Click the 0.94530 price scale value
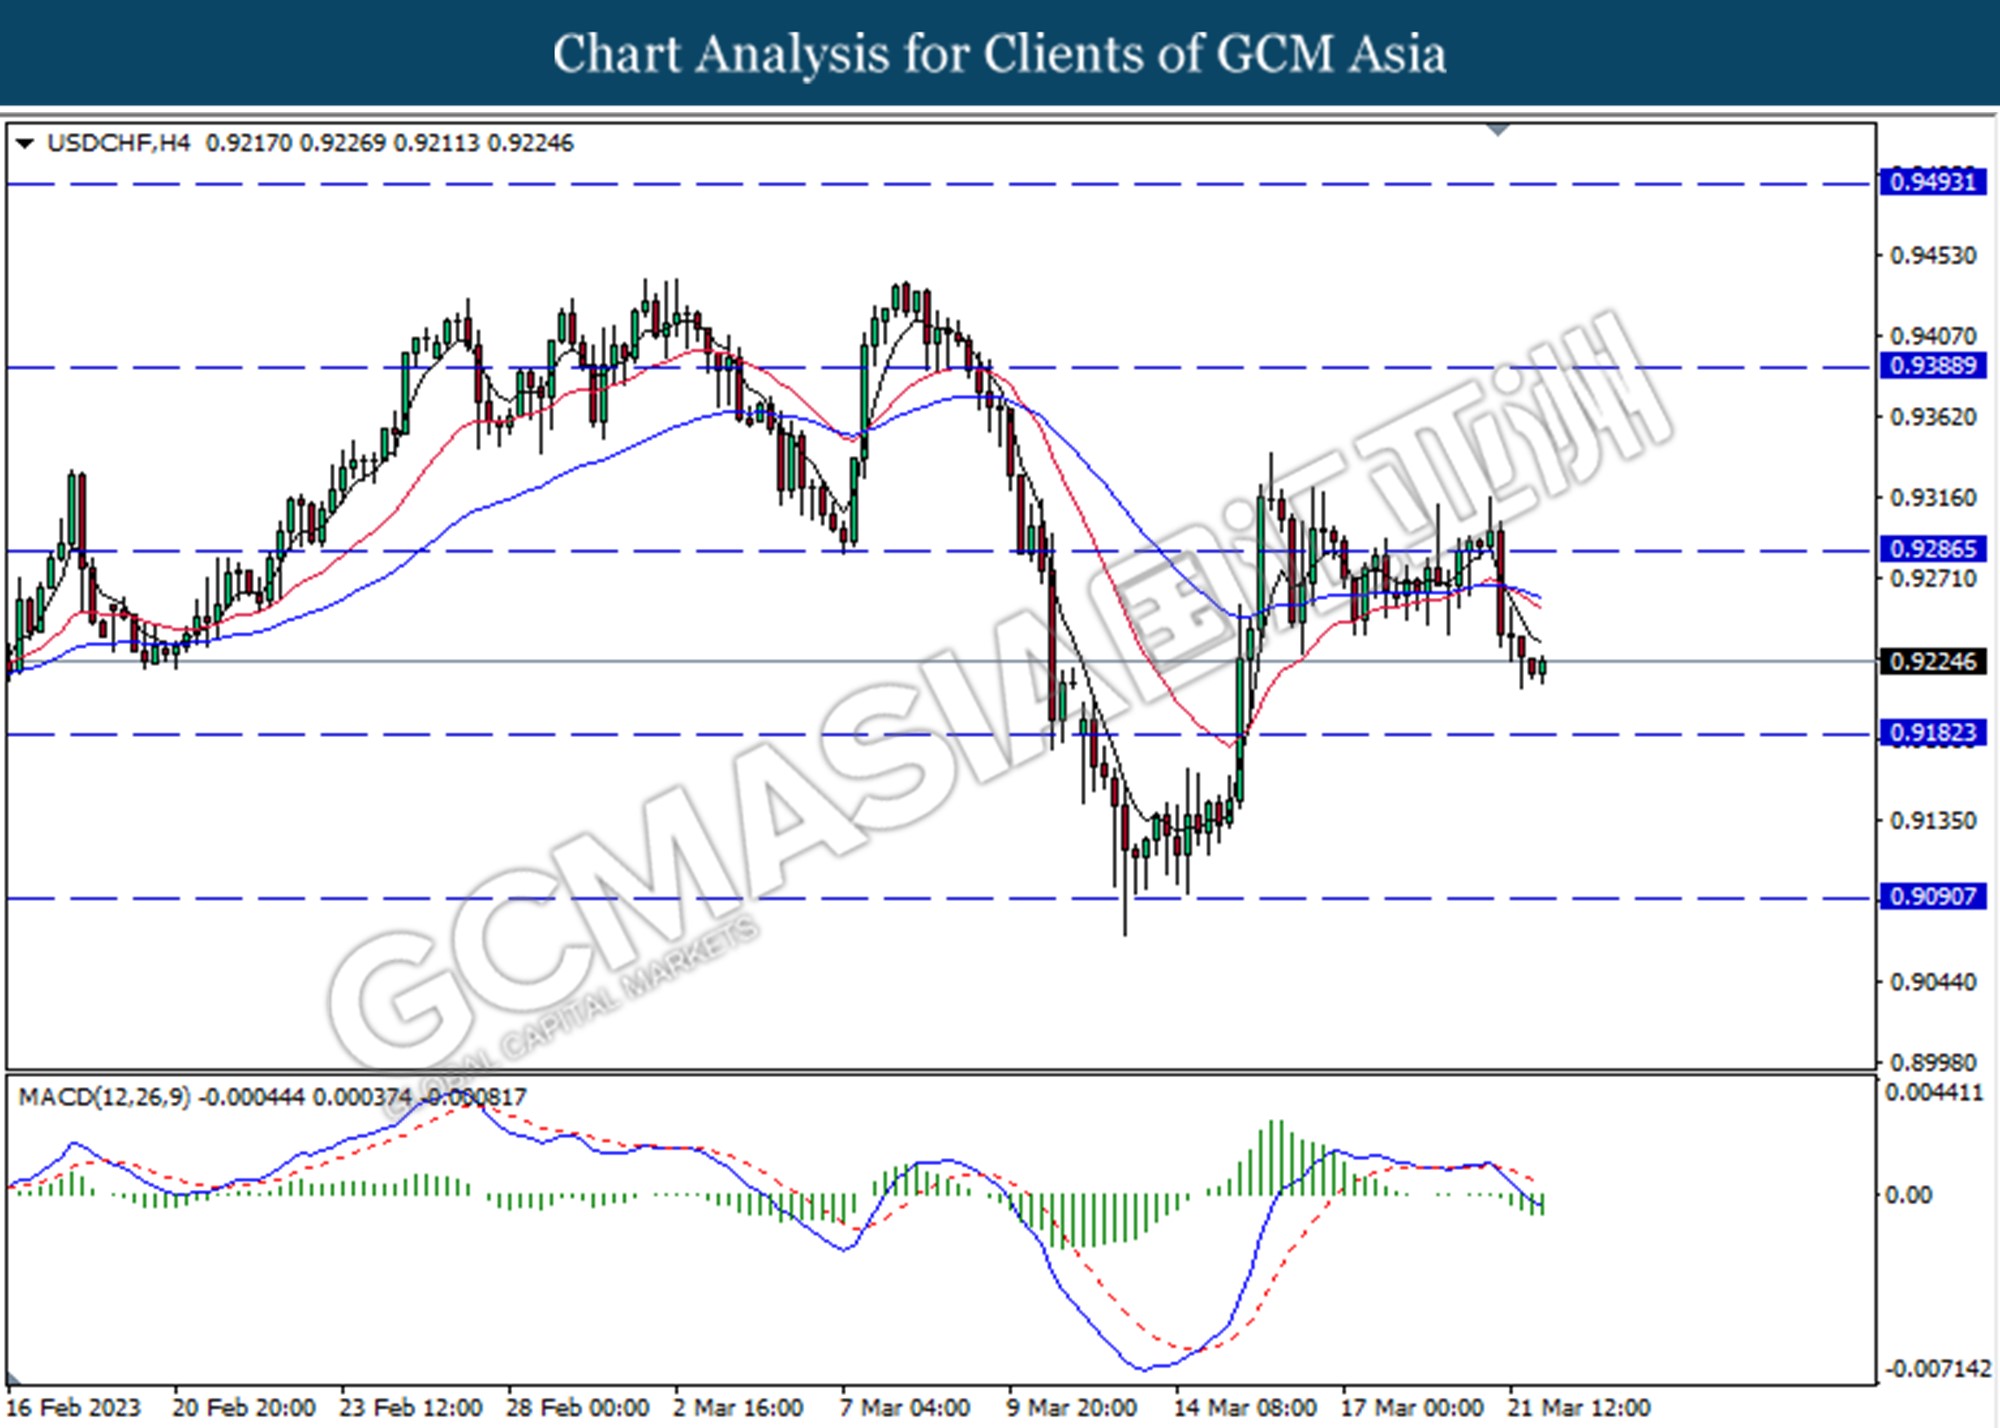This screenshot has width=2000, height=1428. click(x=1933, y=256)
